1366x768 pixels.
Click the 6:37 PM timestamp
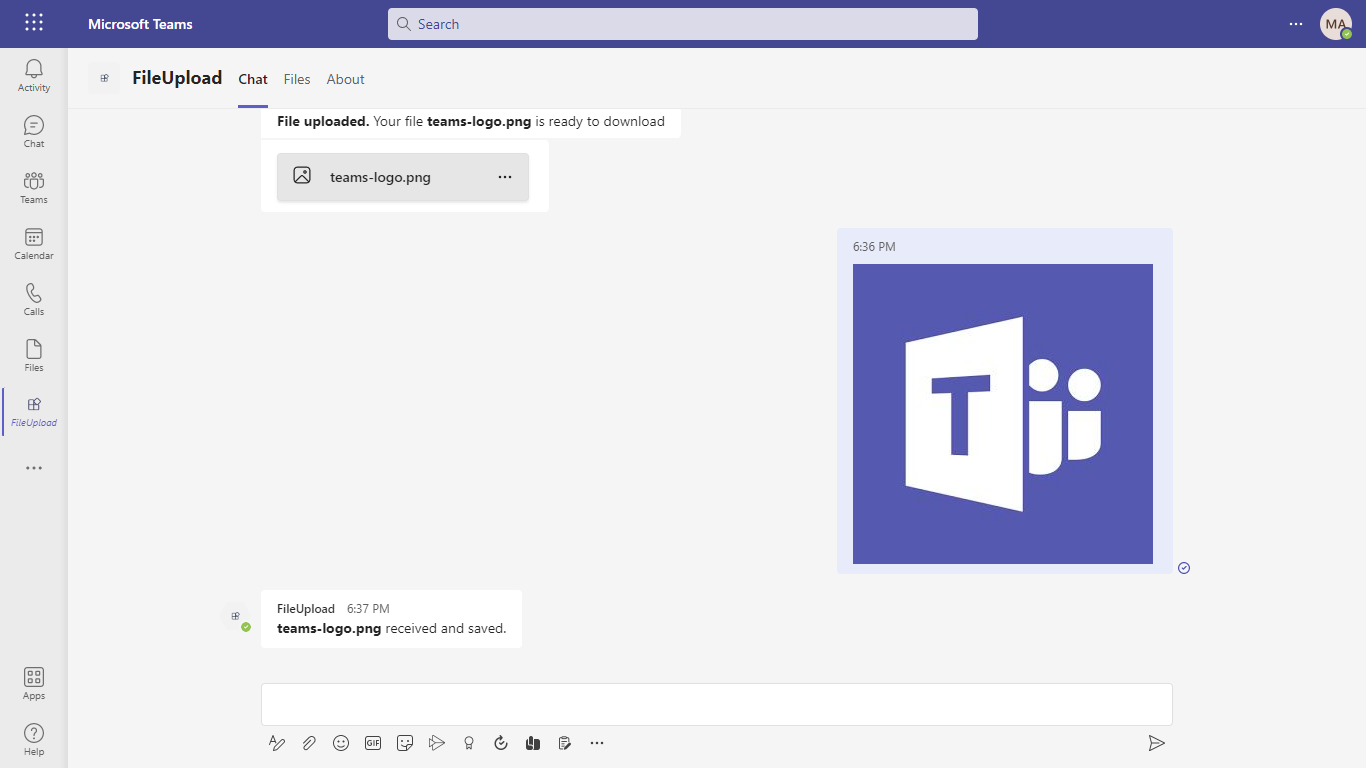click(x=368, y=608)
